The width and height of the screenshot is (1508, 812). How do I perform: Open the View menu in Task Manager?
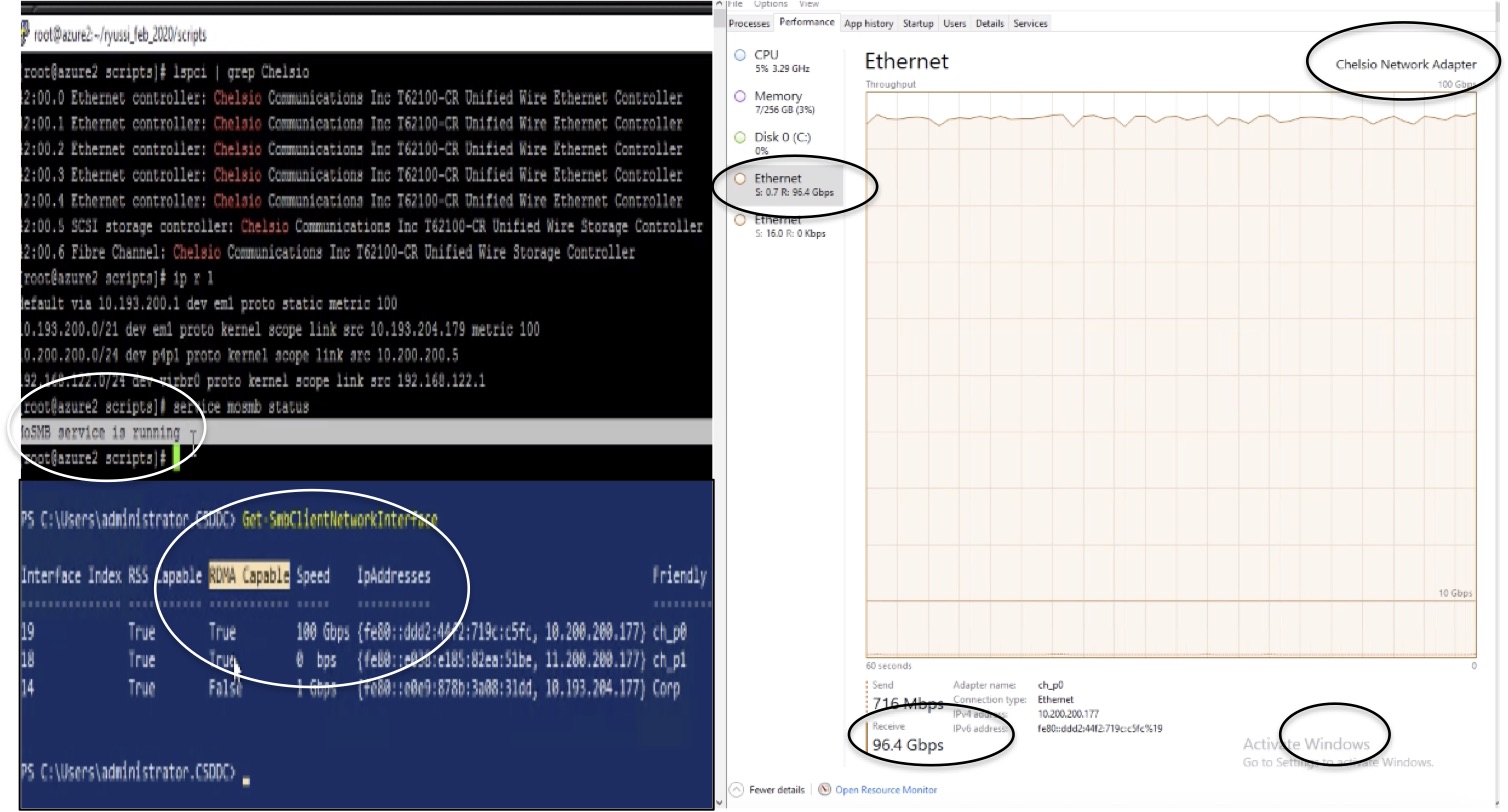click(x=809, y=4)
